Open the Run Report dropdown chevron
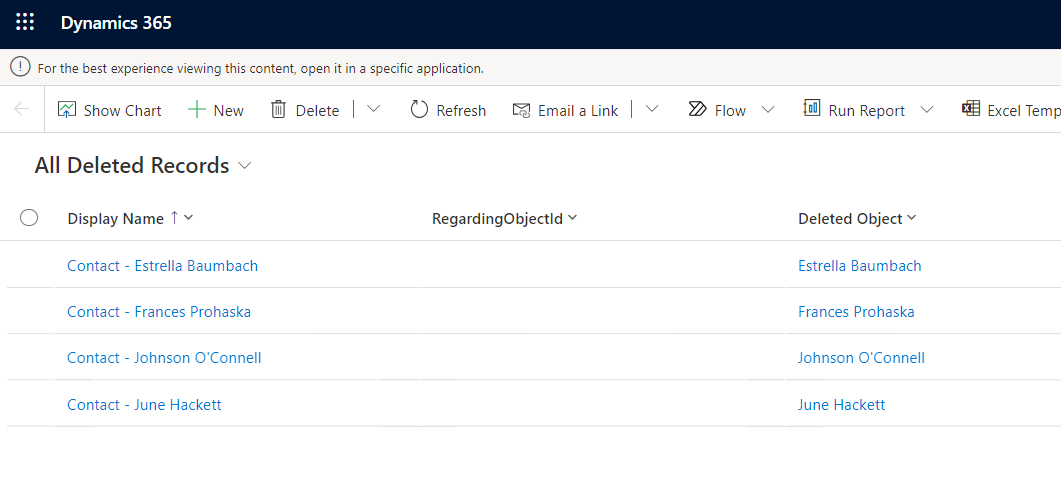Viewport: 1061px width, 496px height. pos(927,110)
